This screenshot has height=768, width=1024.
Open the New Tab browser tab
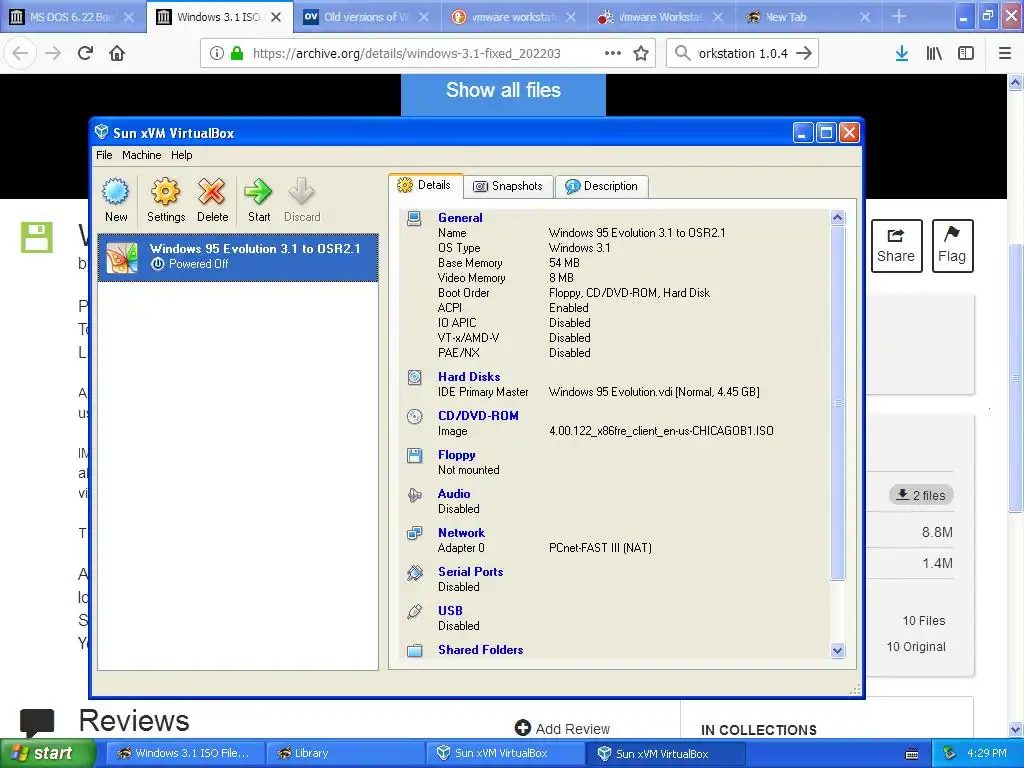[807, 17]
